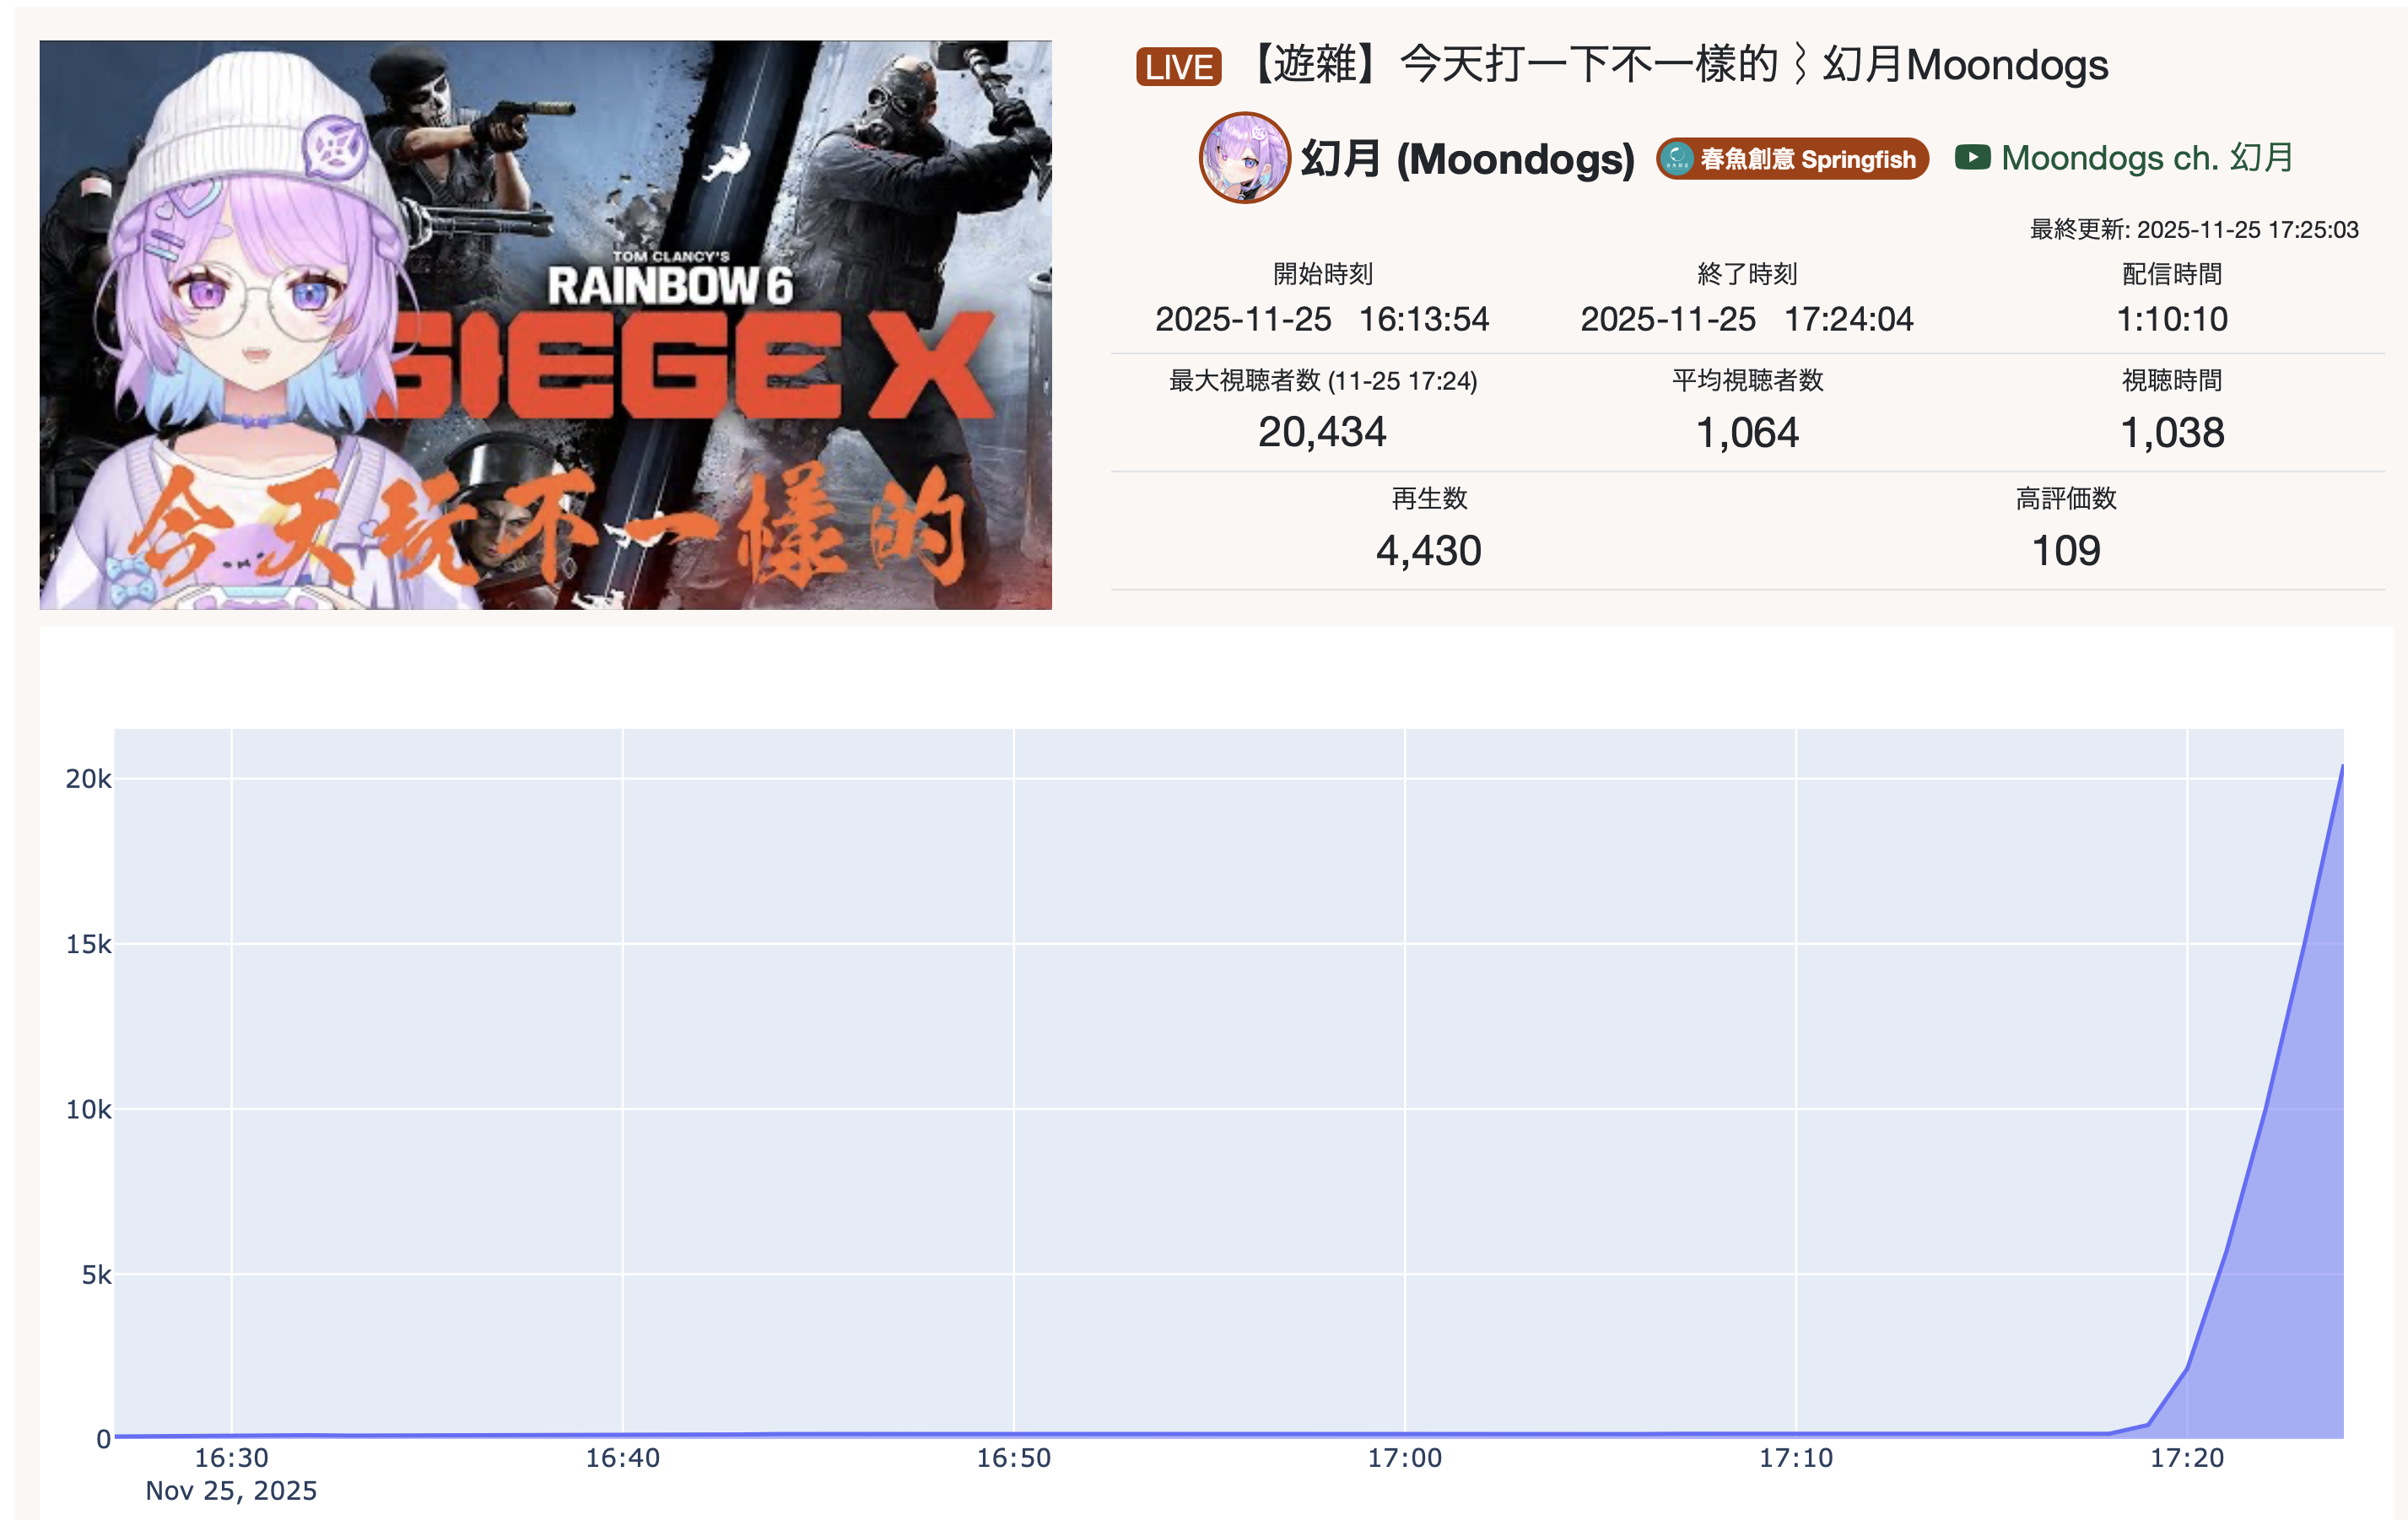
Task: Click the red LIVE badge
Action: click(1178, 67)
